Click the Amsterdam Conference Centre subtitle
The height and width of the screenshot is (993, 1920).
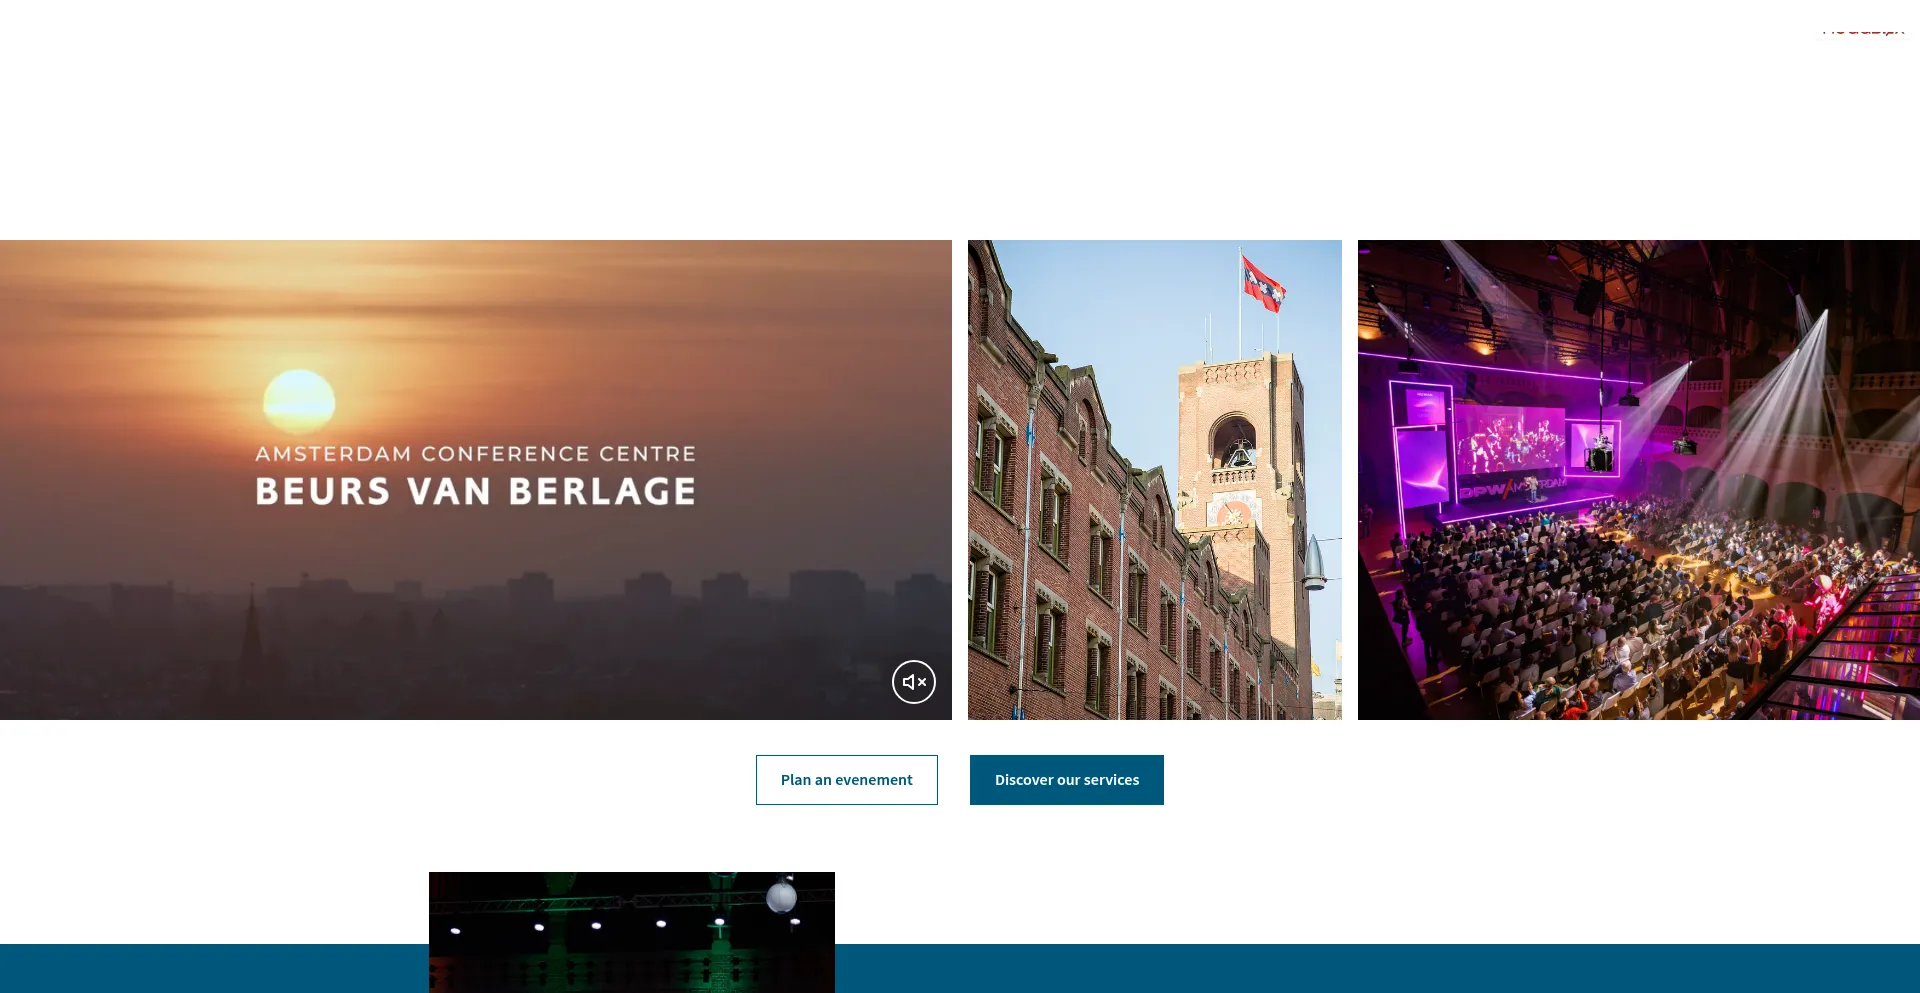coord(475,454)
